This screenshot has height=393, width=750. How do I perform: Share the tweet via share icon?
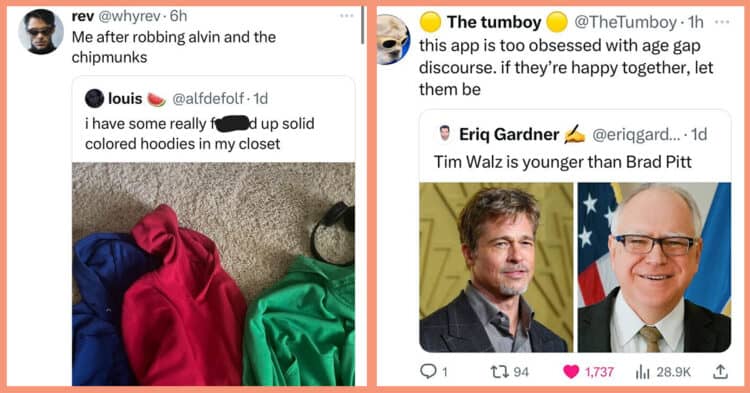coord(720,371)
